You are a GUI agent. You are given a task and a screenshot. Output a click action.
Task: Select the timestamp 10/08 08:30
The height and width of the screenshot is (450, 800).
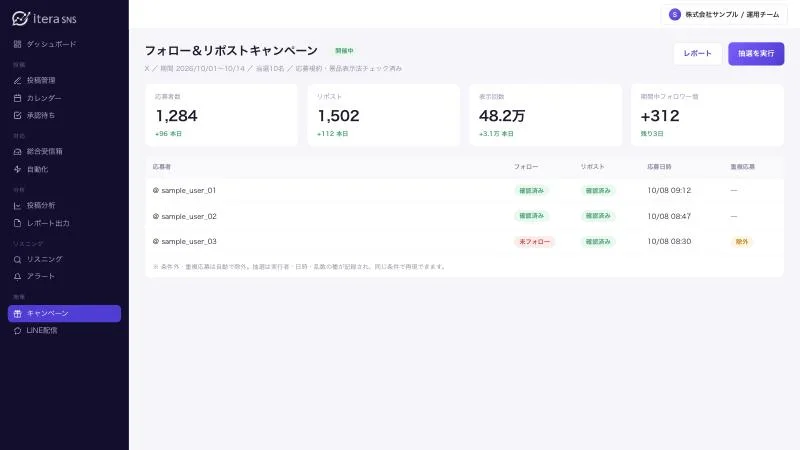pyautogui.click(x=669, y=241)
